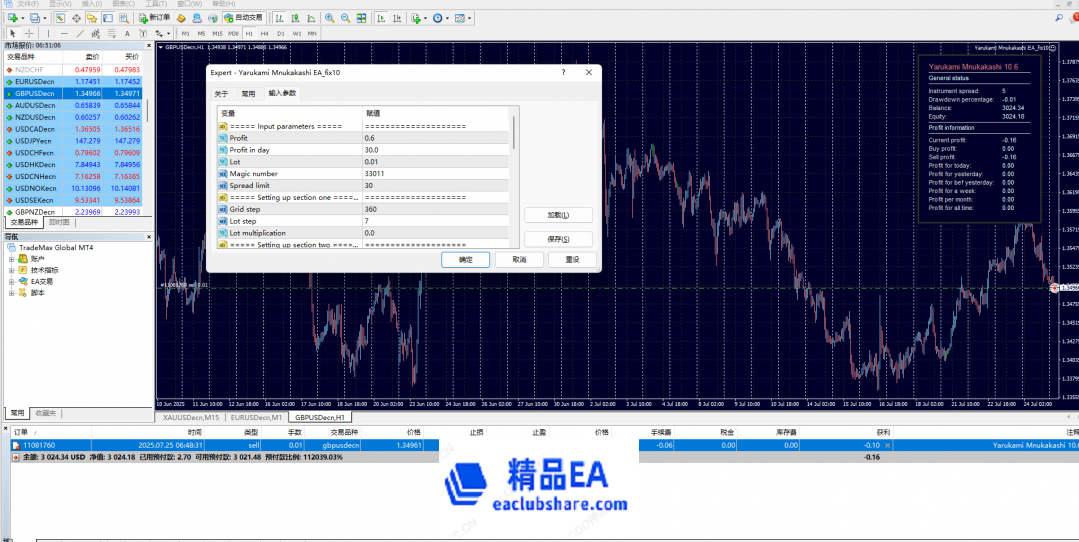Toggle the Navigator folder-star icon
The height and width of the screenshot is (542, 1079).
[x=92, y=18]
